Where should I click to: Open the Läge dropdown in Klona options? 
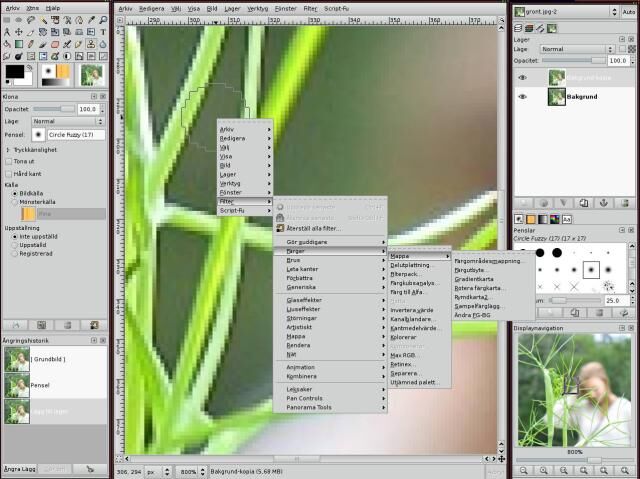pos(65,120)
